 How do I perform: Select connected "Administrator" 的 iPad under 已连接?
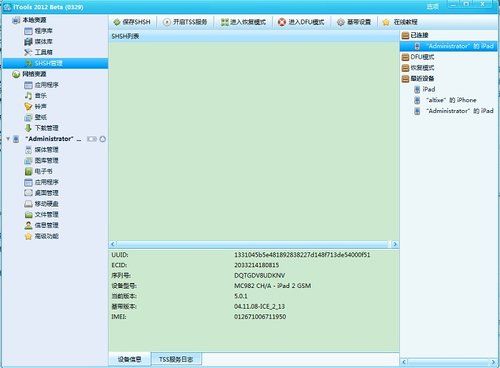448,46
